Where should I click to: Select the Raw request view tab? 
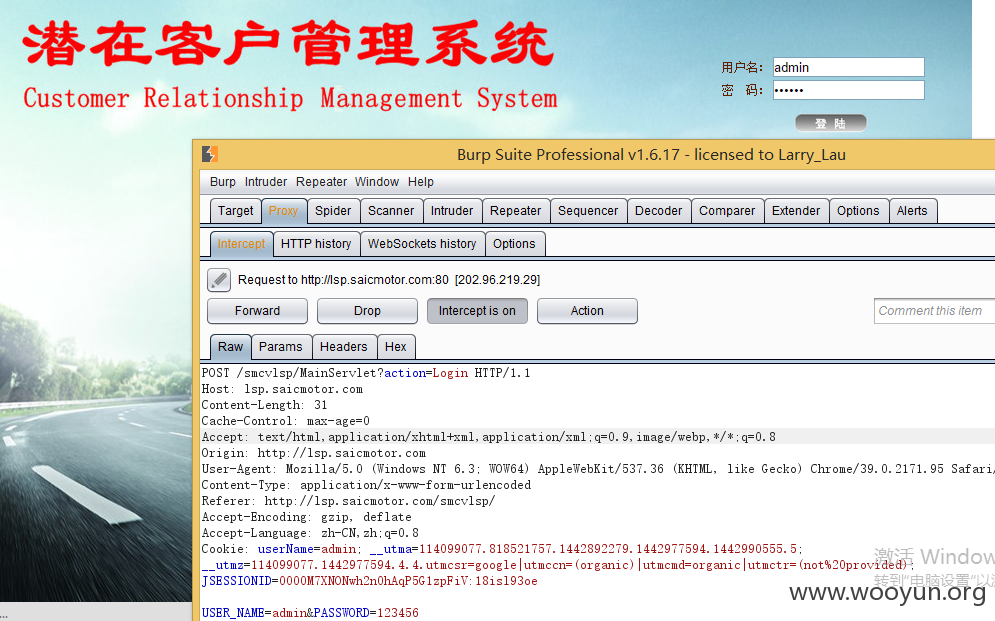(230, 347)
